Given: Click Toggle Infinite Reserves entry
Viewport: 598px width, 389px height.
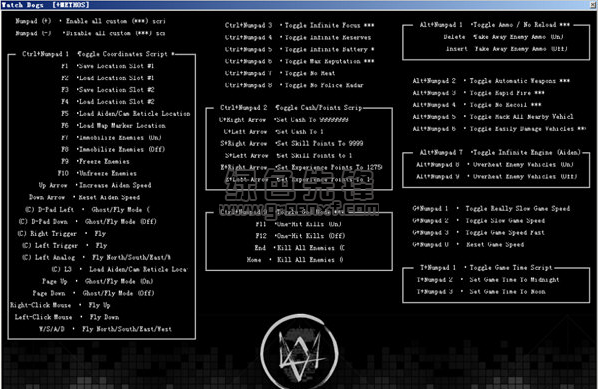Looking at the screenshot, I should (297, 37).
